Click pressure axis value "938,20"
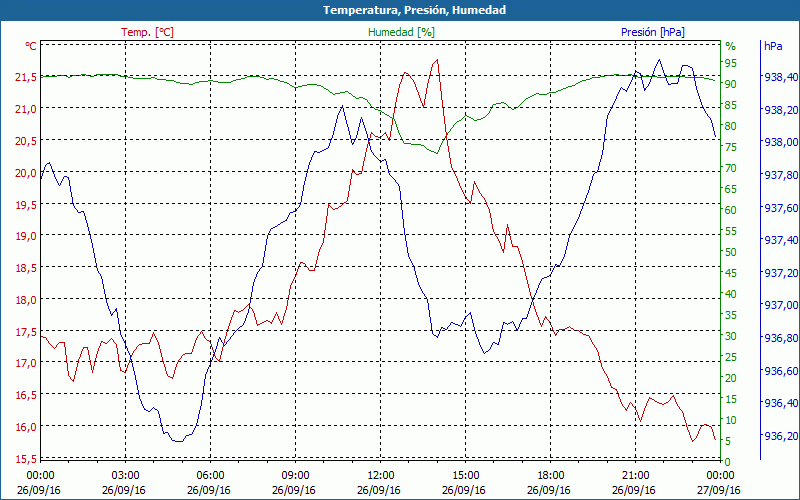This screenshot has height=500, width=800. (x=780, y=110)
